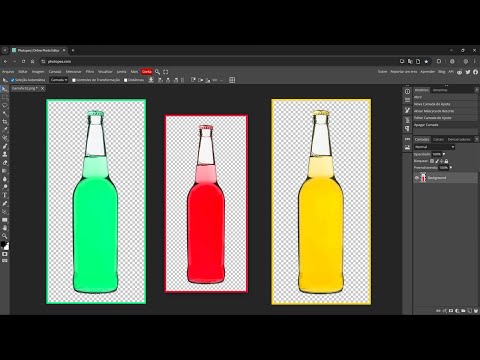Open the Camada auto-select dropdown
Image resolution: width=480 pixels, height=360 pixels.
[x=59, y=80]
